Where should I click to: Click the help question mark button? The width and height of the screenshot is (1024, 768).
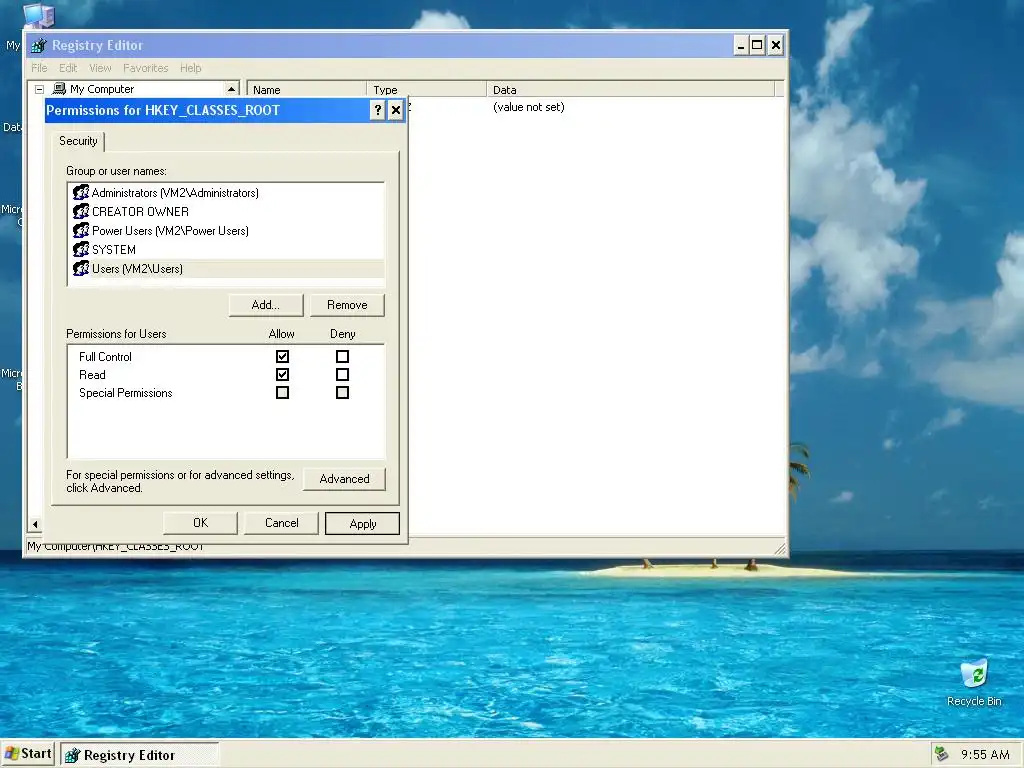(377, 110)
